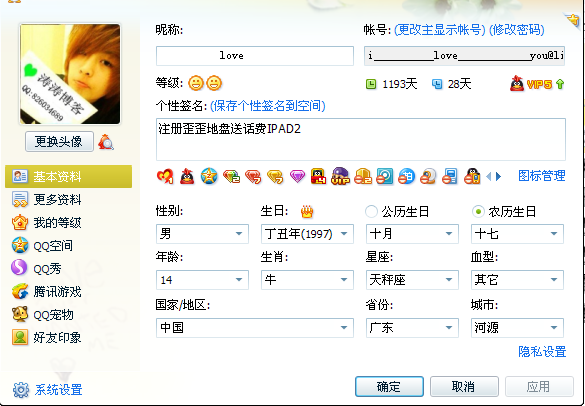Screen dimensions: 585x406
Task: Expand the 星座 dropdown showing 天秤座
Action: (x=412, y=279)
